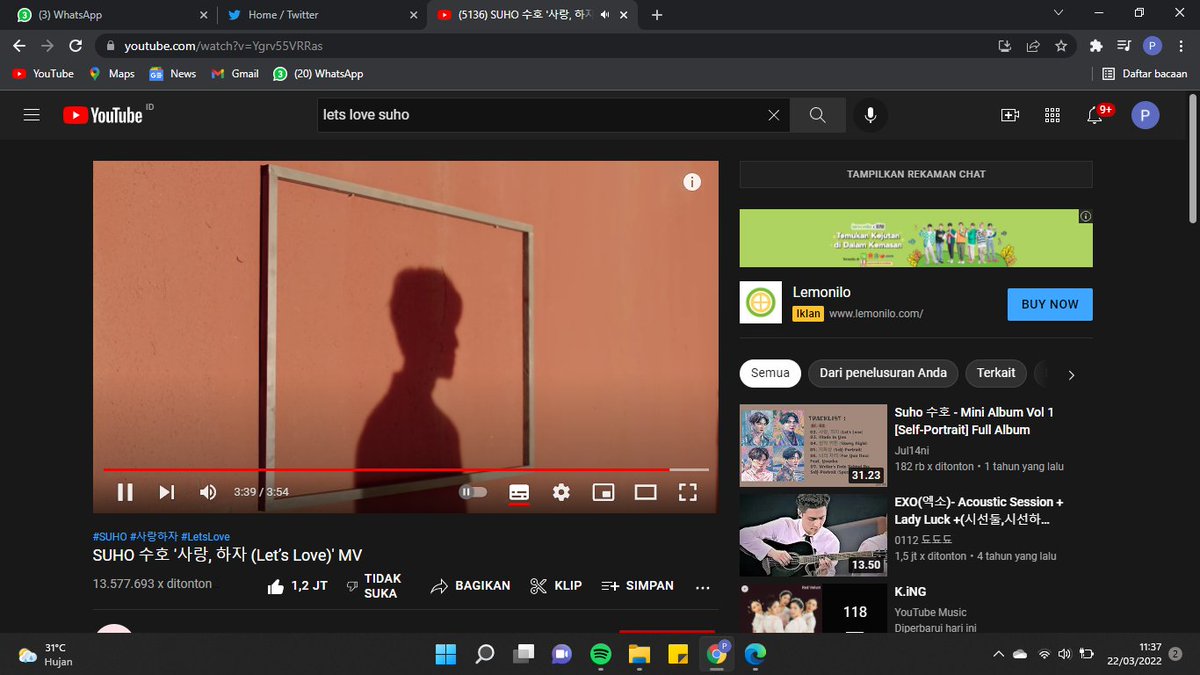This screenshot has height=675, width=1200.
Task: Open the Maps bookmark
Action: pos(111,74)
